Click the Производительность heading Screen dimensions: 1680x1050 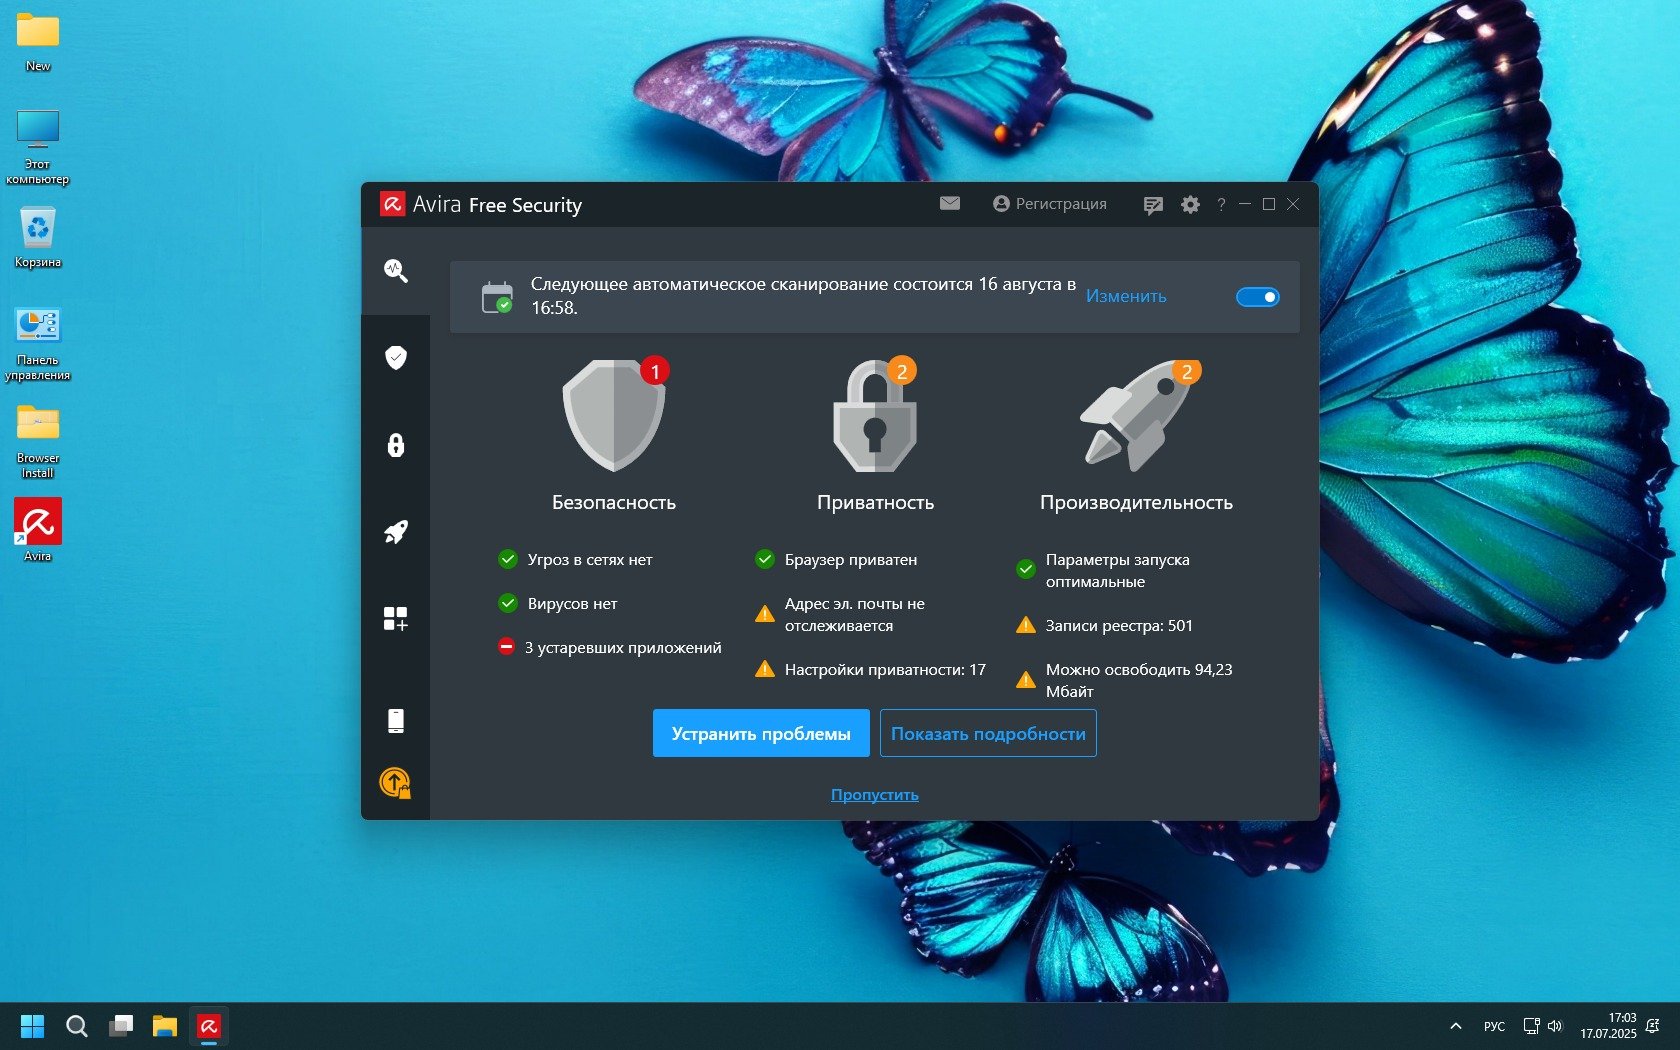click(x=1137, y=502)
